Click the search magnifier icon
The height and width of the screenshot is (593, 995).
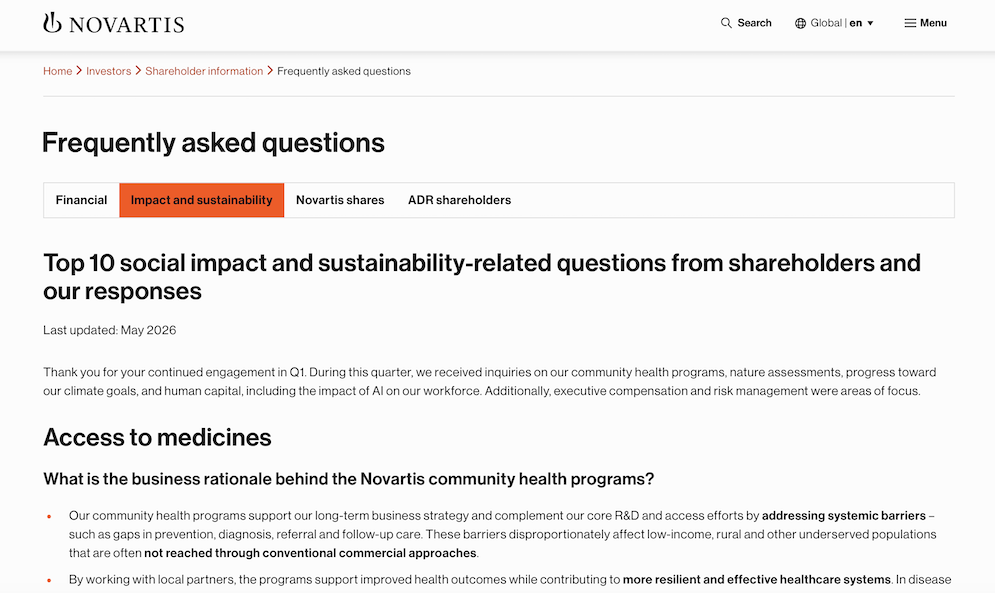click(x=726, y=23)
